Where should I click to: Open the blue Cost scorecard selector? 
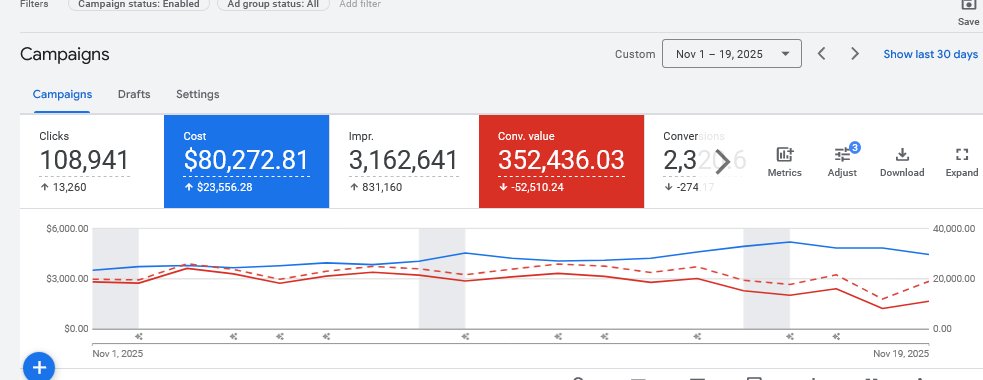[246, 161]
